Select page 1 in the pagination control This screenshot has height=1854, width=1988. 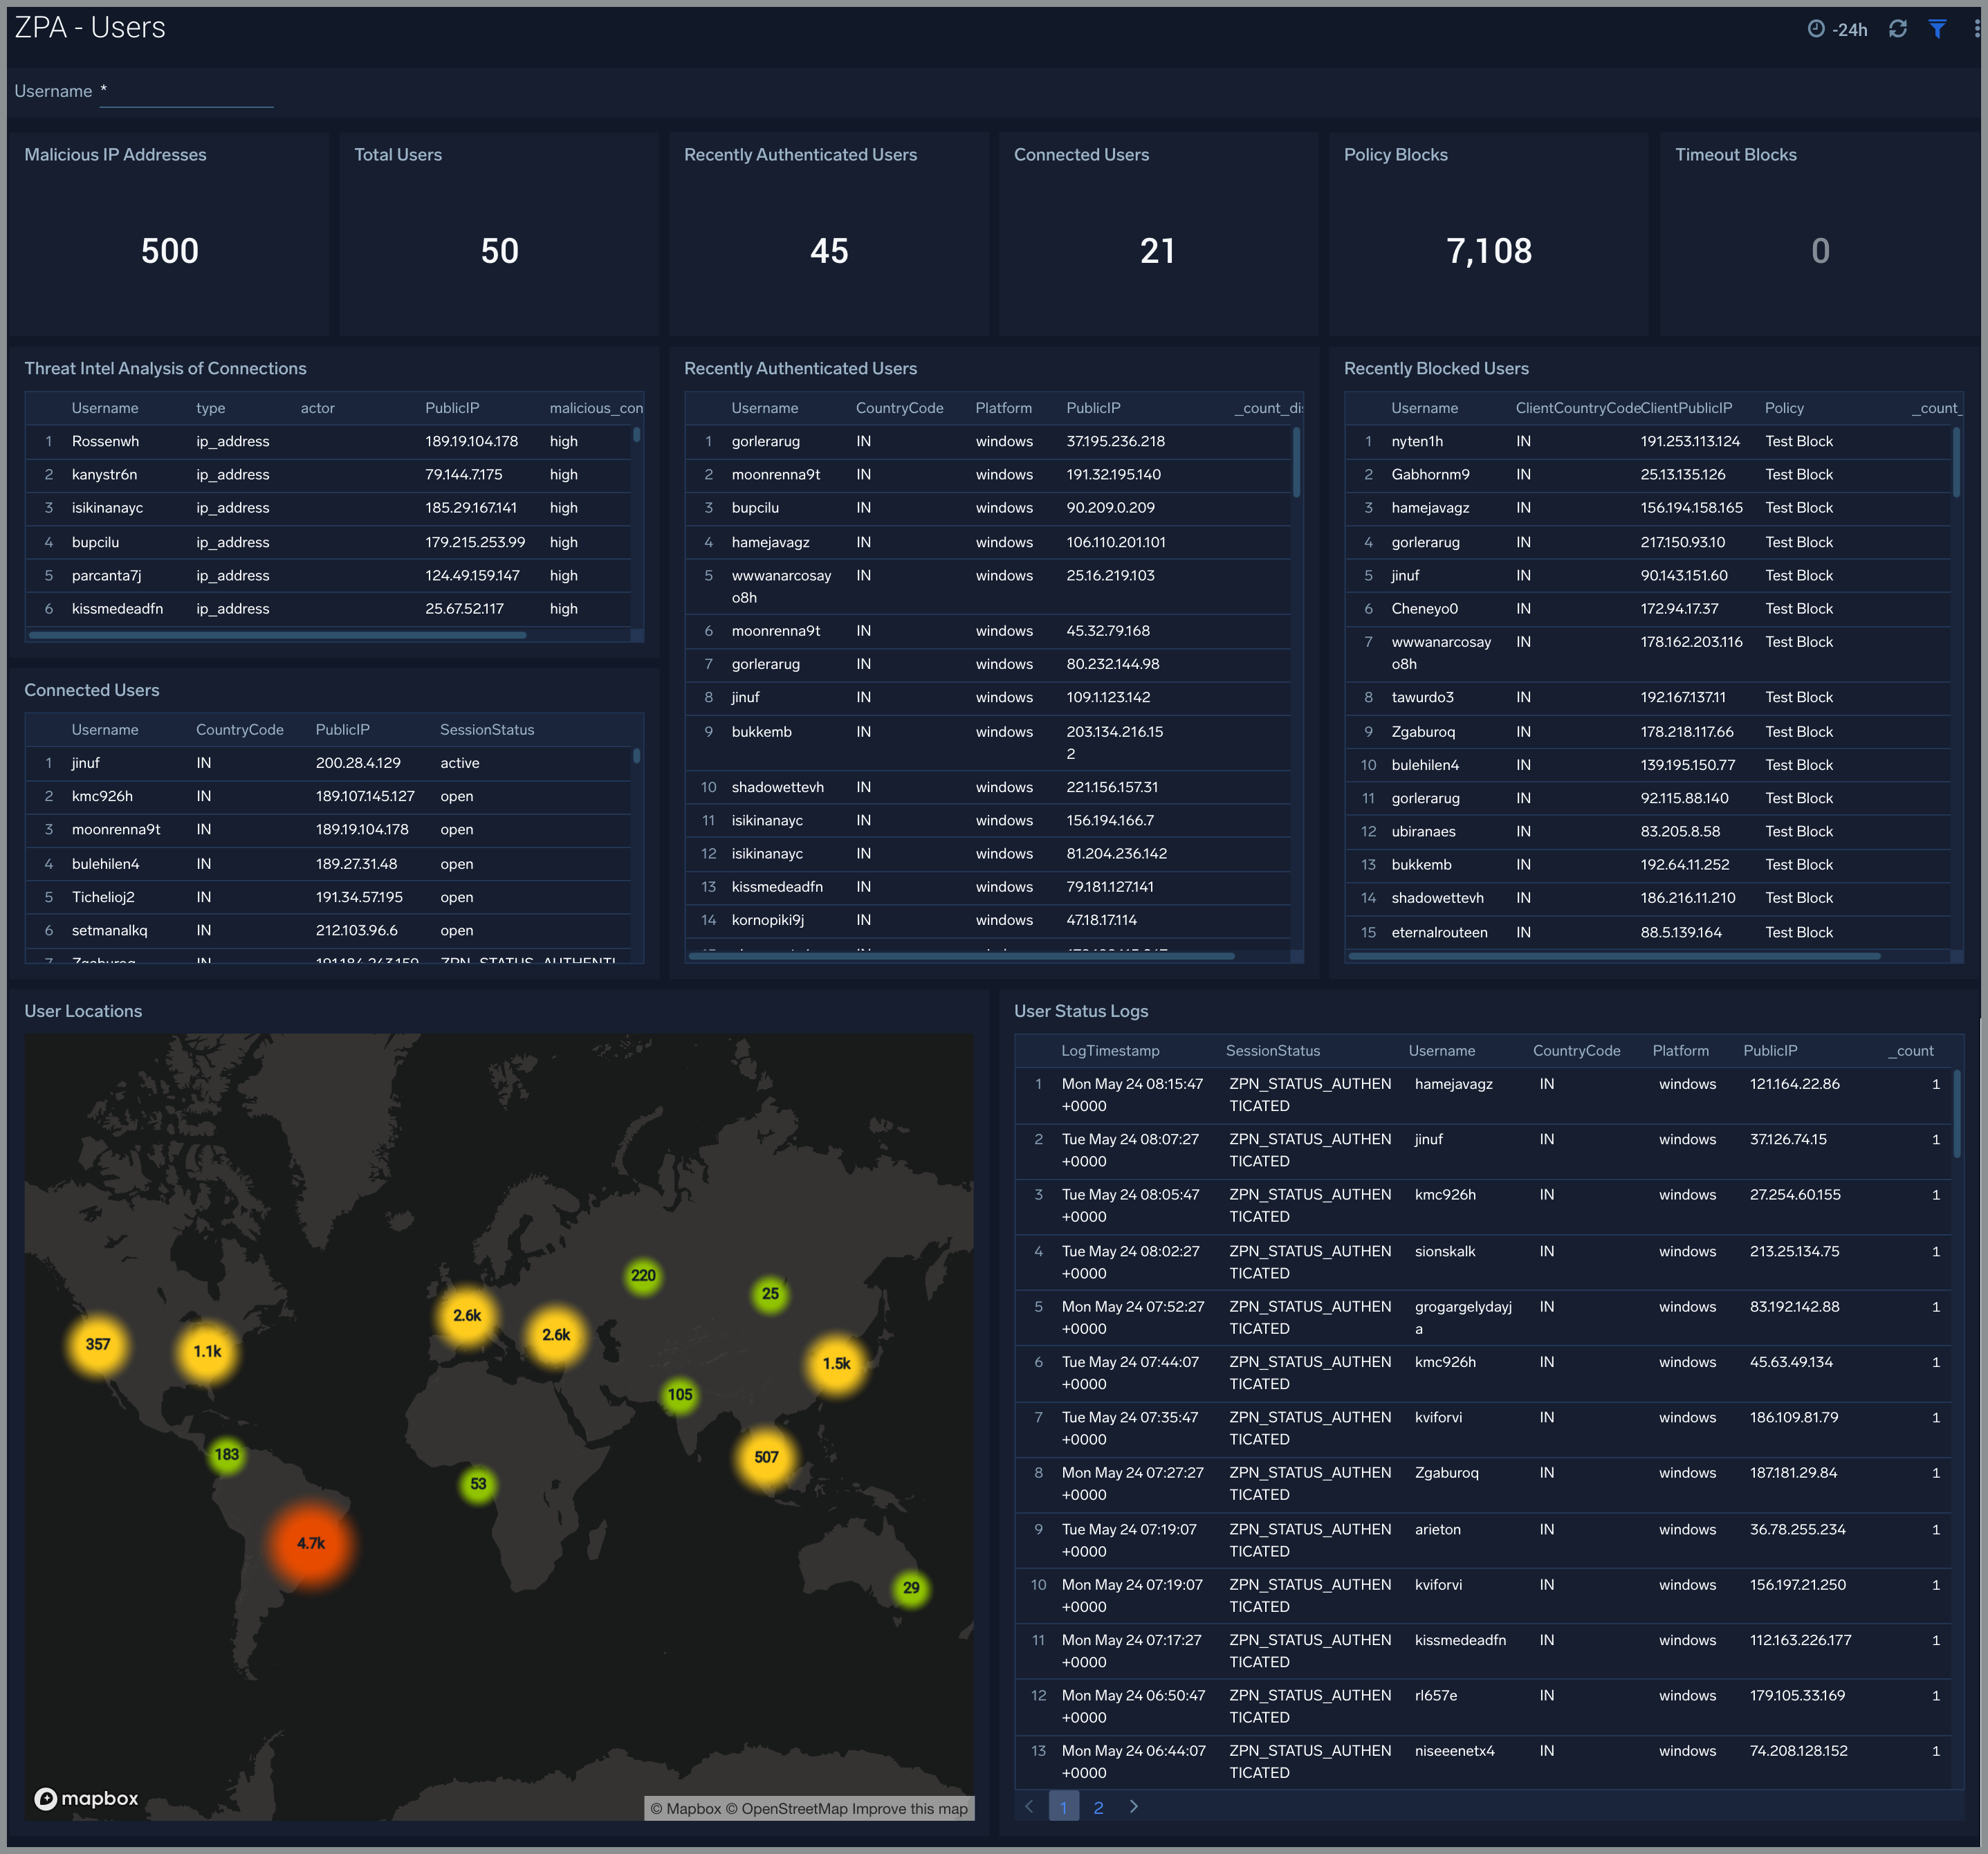point(1063,1806)
